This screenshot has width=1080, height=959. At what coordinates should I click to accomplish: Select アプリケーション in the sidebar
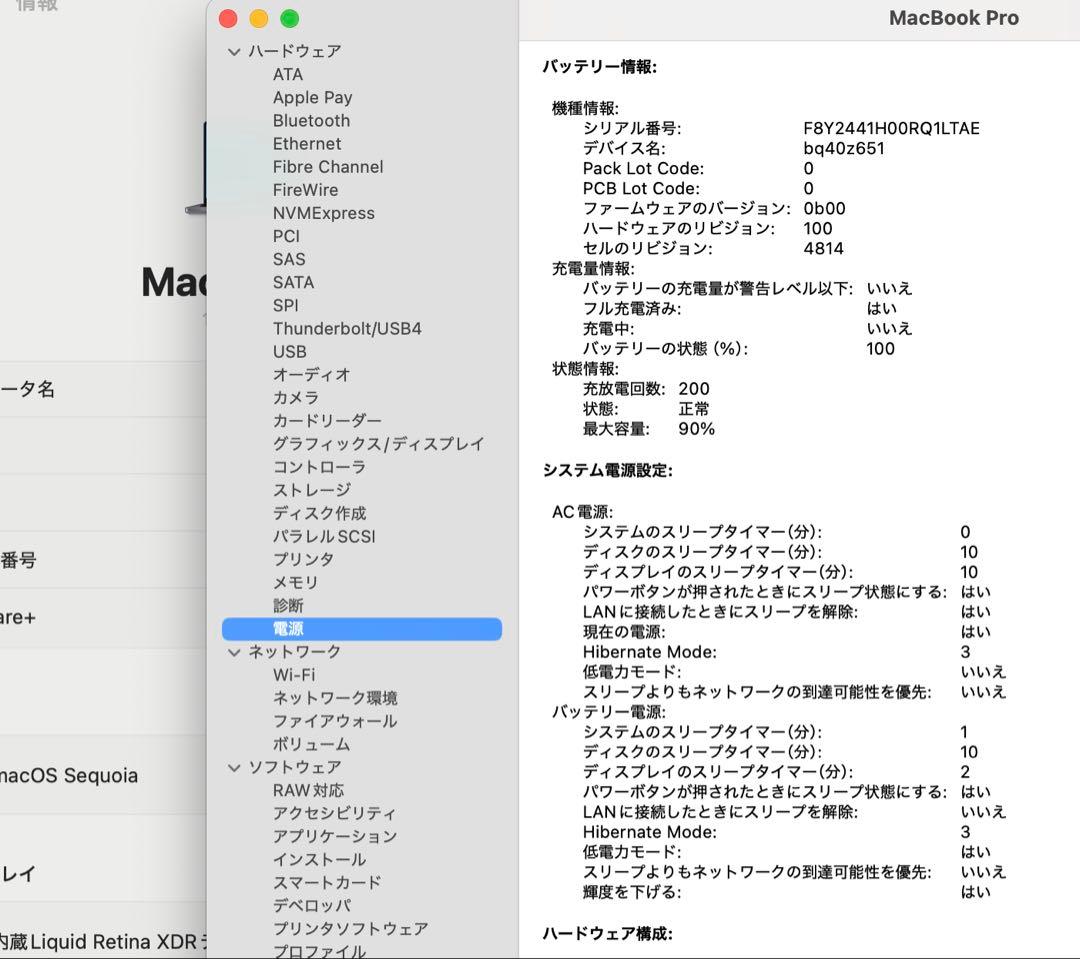coord(335,837)
